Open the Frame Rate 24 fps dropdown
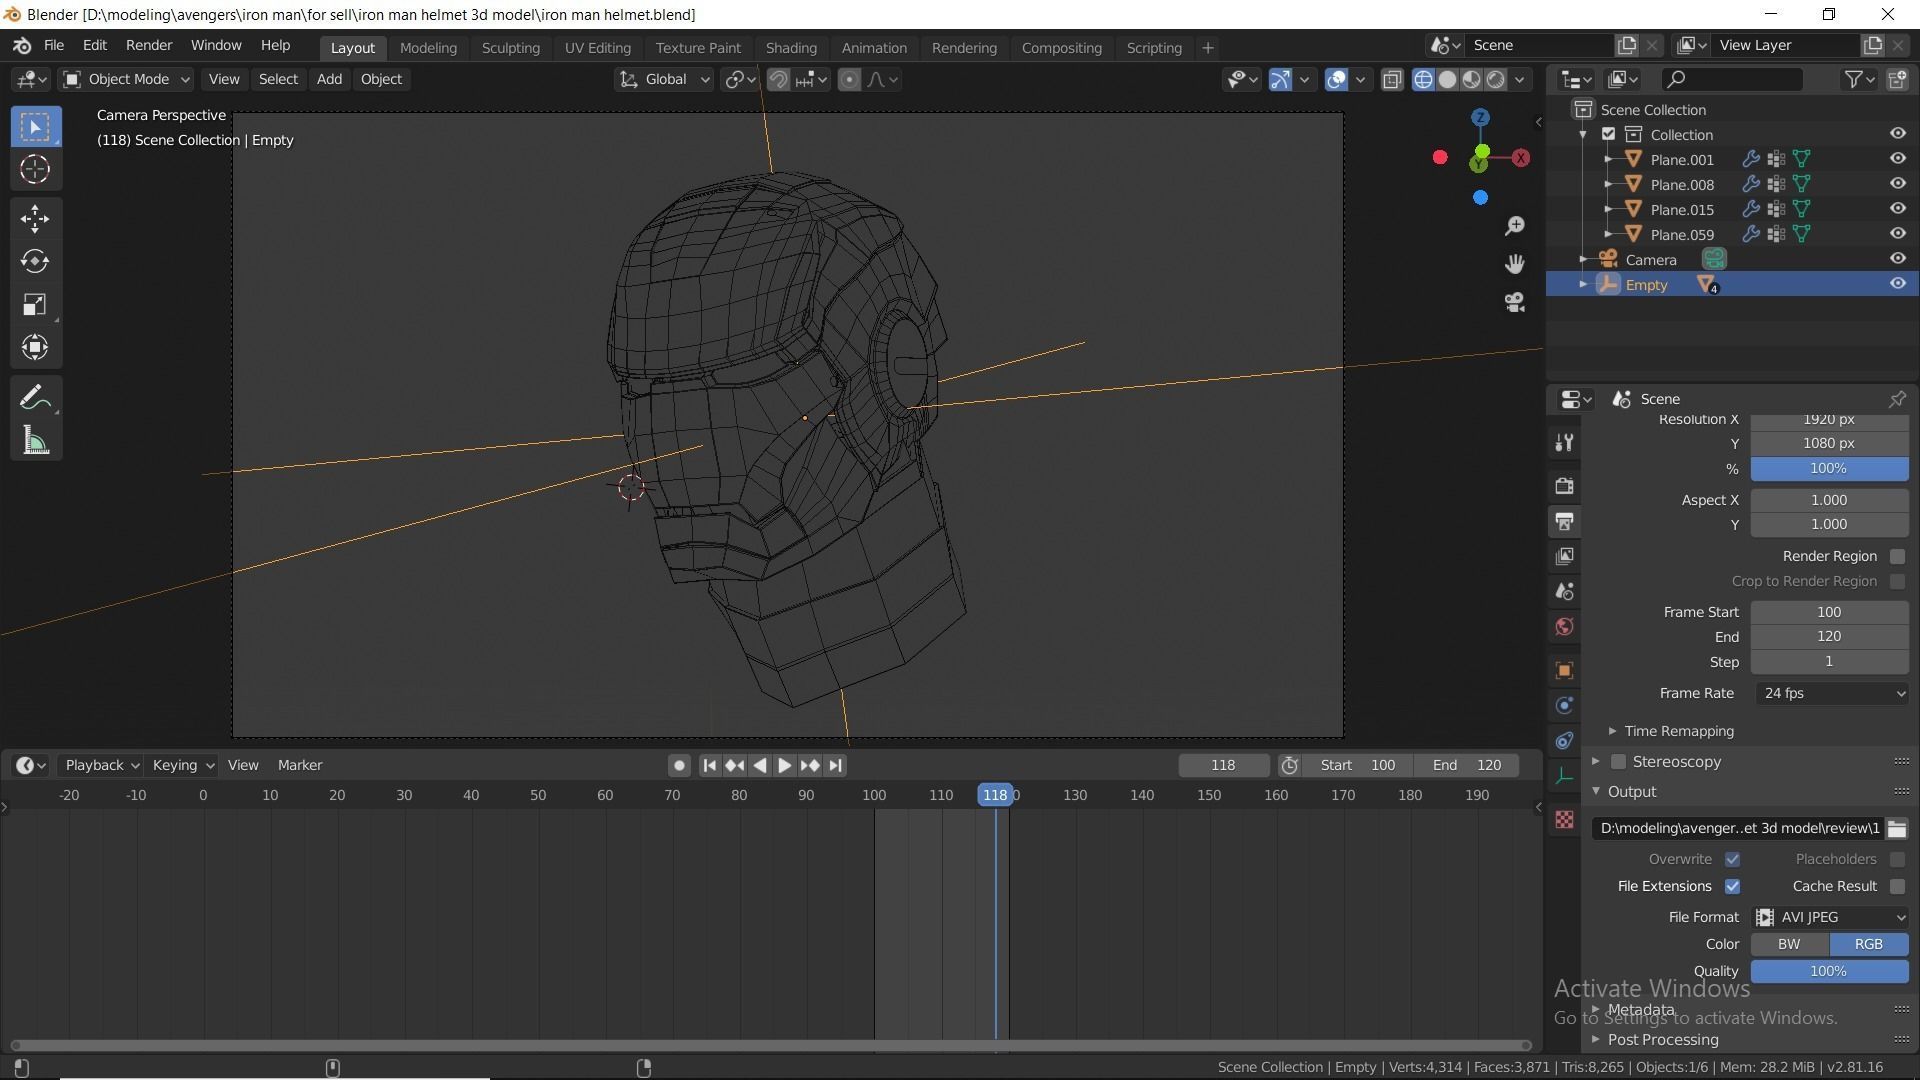 pyautogui.click(x=1831, y=693)
